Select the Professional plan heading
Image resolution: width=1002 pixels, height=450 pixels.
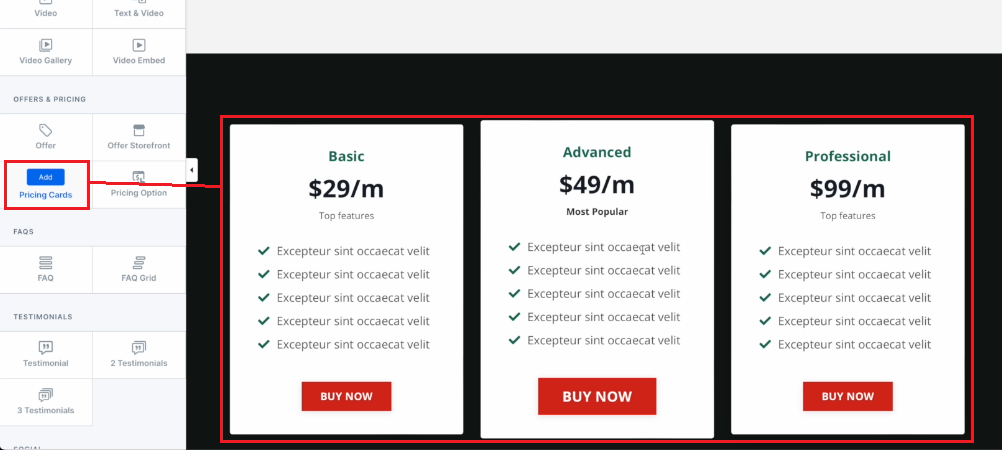coord(847,156)
